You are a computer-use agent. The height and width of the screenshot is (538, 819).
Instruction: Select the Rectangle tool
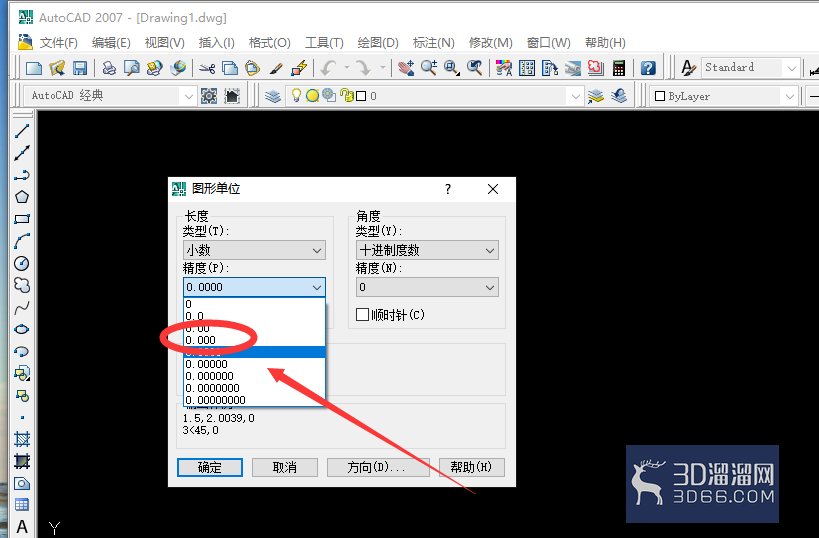click(x=21, y=219)
